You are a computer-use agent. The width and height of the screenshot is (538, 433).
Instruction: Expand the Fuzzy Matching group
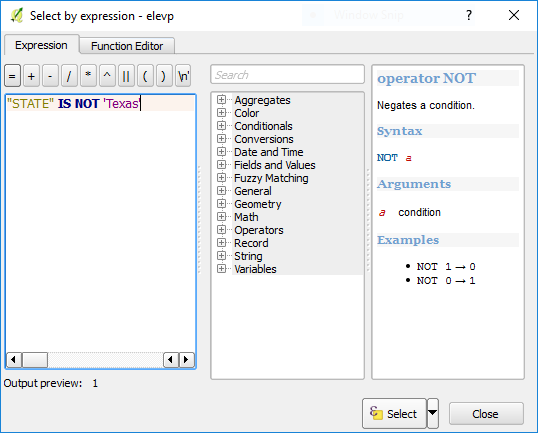click(221, 178)
